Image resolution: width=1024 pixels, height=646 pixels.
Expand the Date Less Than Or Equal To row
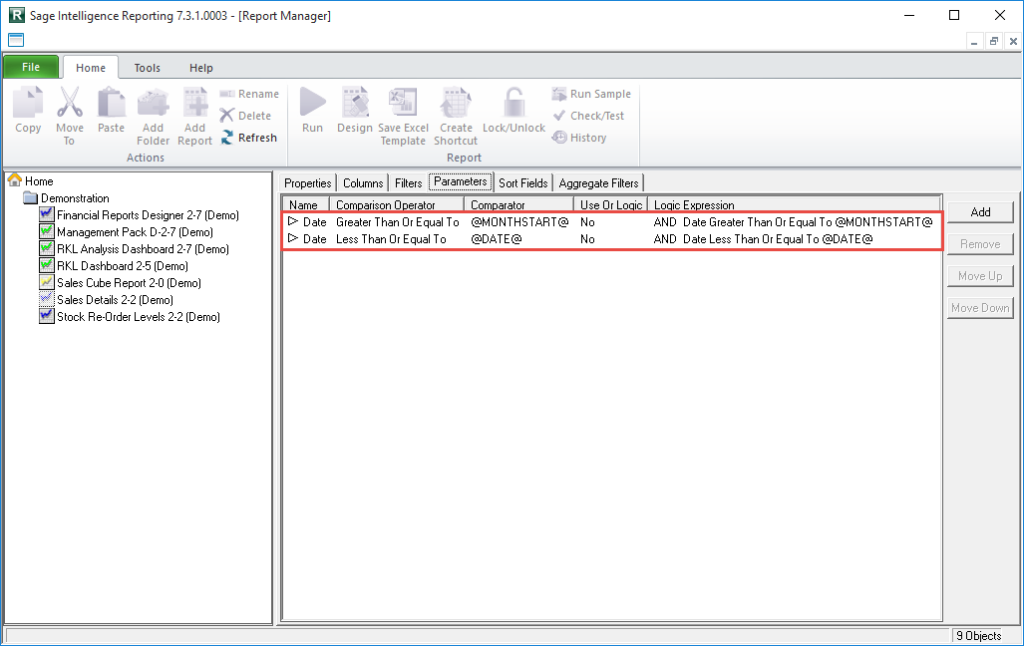click(294, 239)
